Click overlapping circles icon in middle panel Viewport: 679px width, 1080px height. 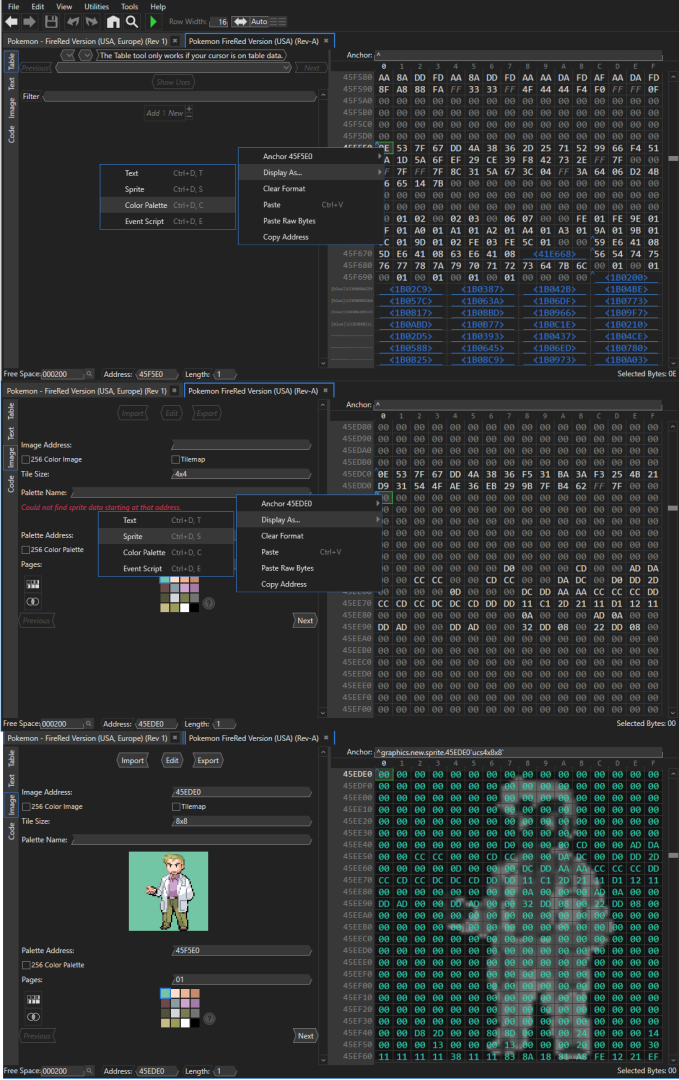[x=32, y=601]
